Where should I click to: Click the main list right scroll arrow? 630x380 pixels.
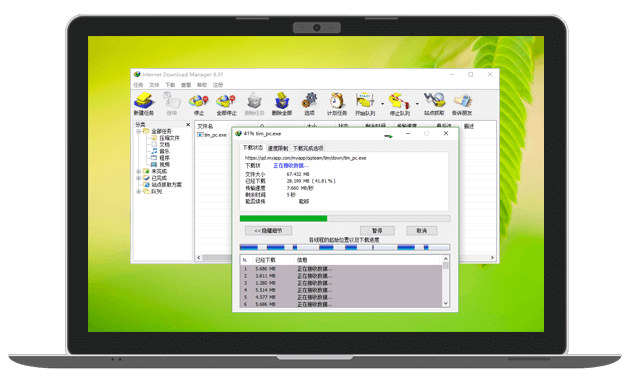492,257
